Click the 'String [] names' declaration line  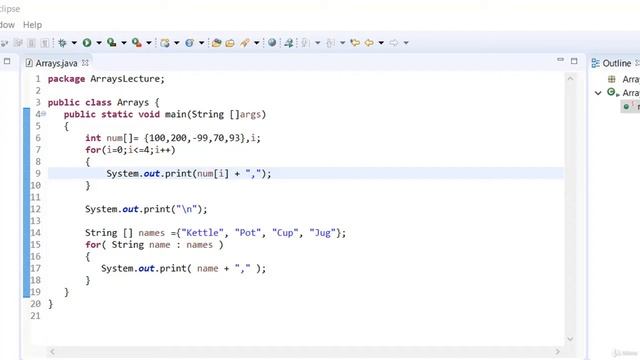pyautogui.click(x=215, y=233)
